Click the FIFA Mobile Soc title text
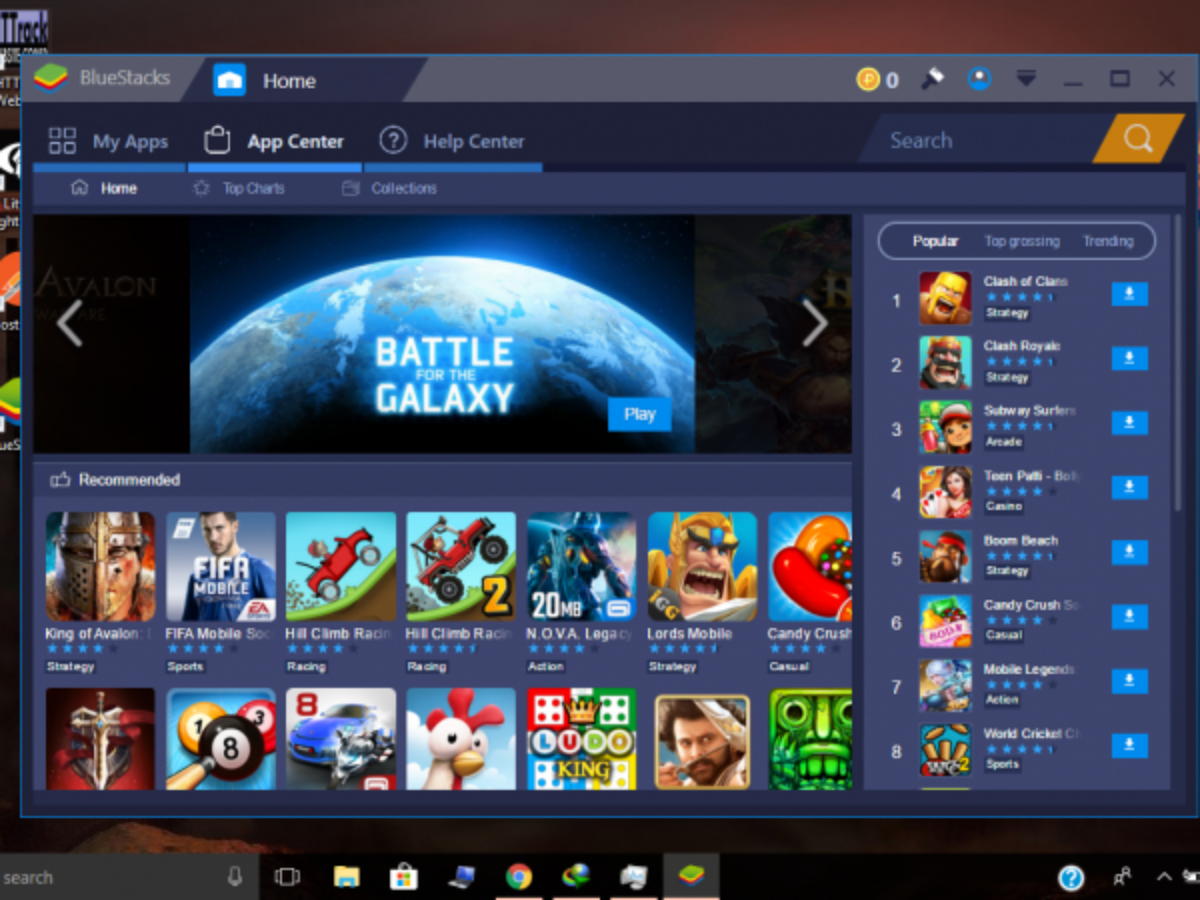Screen dimensions: 1200x900 [x=218, y=634]
